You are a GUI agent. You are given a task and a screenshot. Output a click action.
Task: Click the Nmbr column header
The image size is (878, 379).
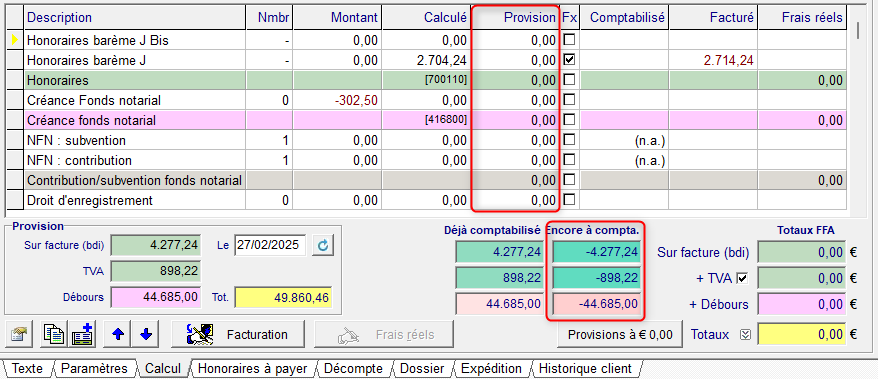[269, 17]
